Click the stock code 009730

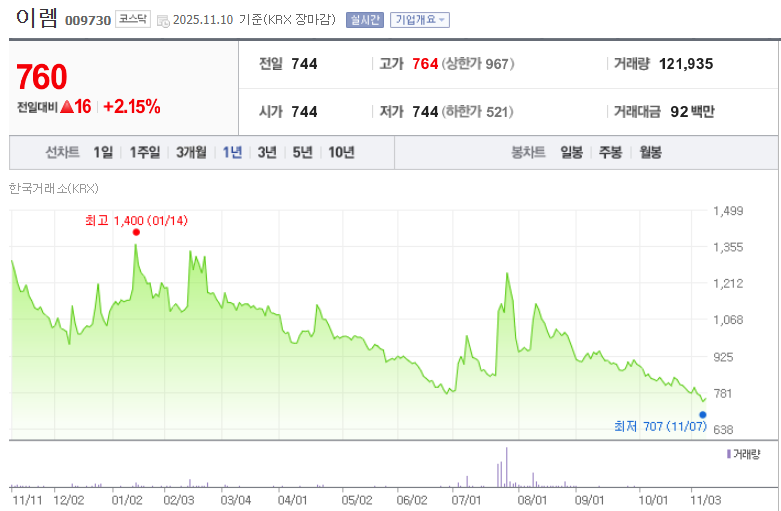(x=88, y=21)
